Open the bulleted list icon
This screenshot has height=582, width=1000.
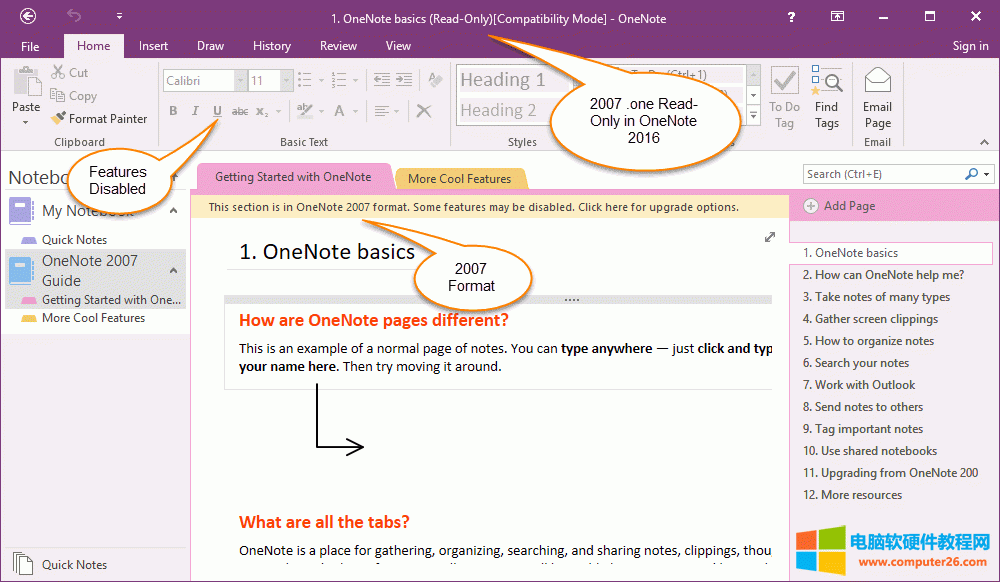point(305,79)
